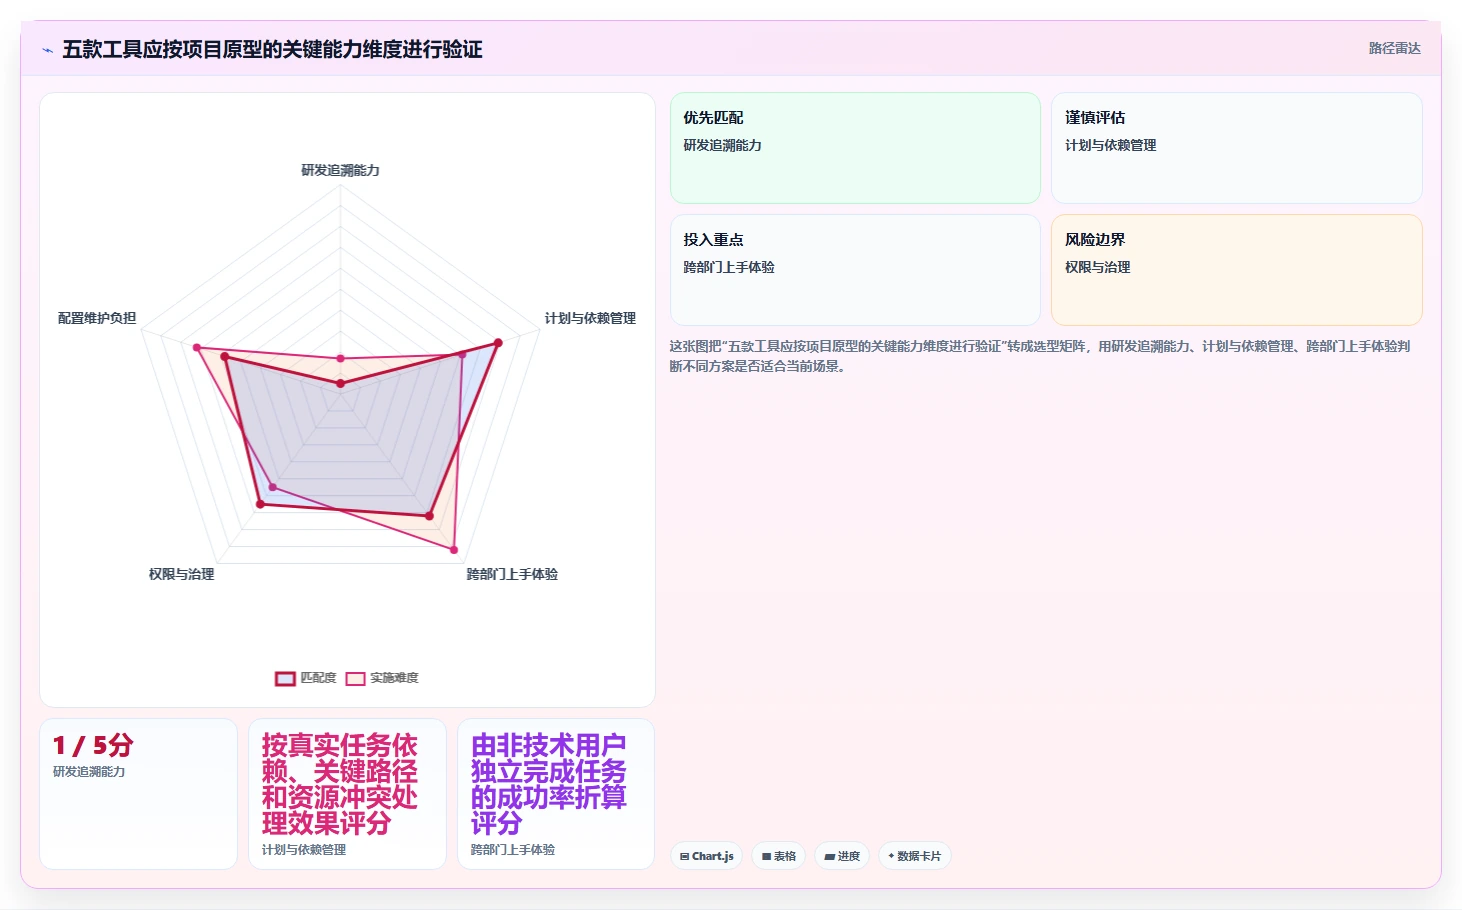Viewport: 1462px width, 910px height.
Task: Click the 路径雷达 tag in the header
Action: point(1394,48)
